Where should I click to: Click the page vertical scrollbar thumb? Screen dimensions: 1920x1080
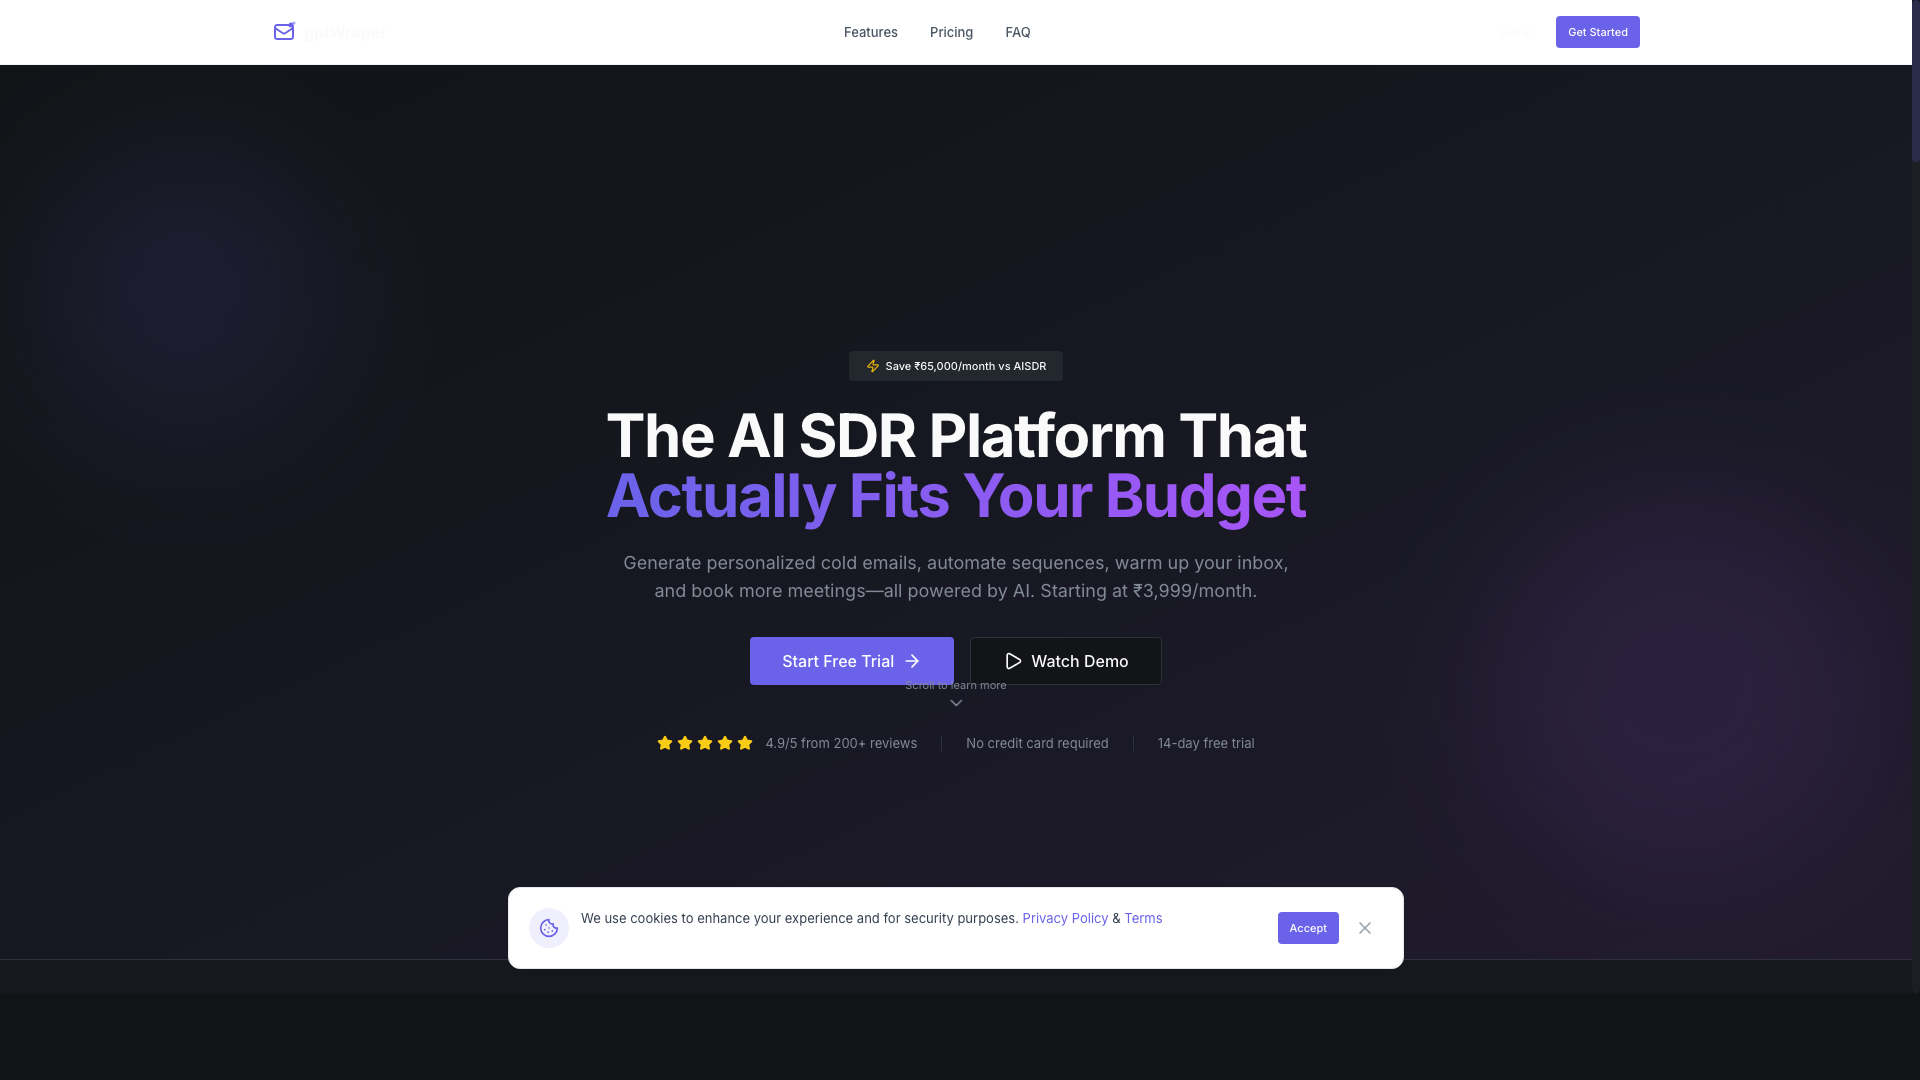[1915, 80]
